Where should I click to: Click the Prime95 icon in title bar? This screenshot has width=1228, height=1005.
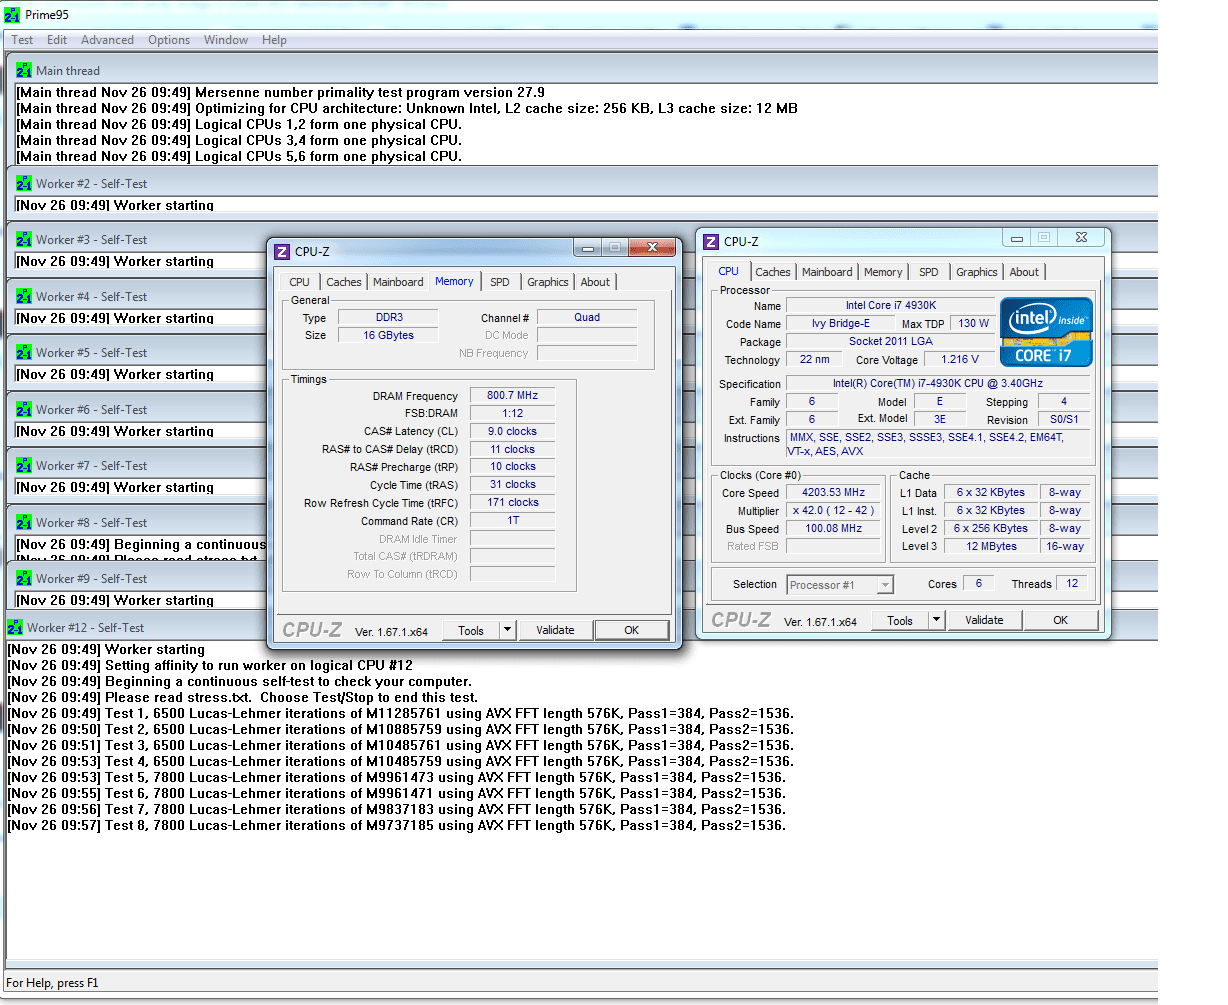[x=12, y=15]
